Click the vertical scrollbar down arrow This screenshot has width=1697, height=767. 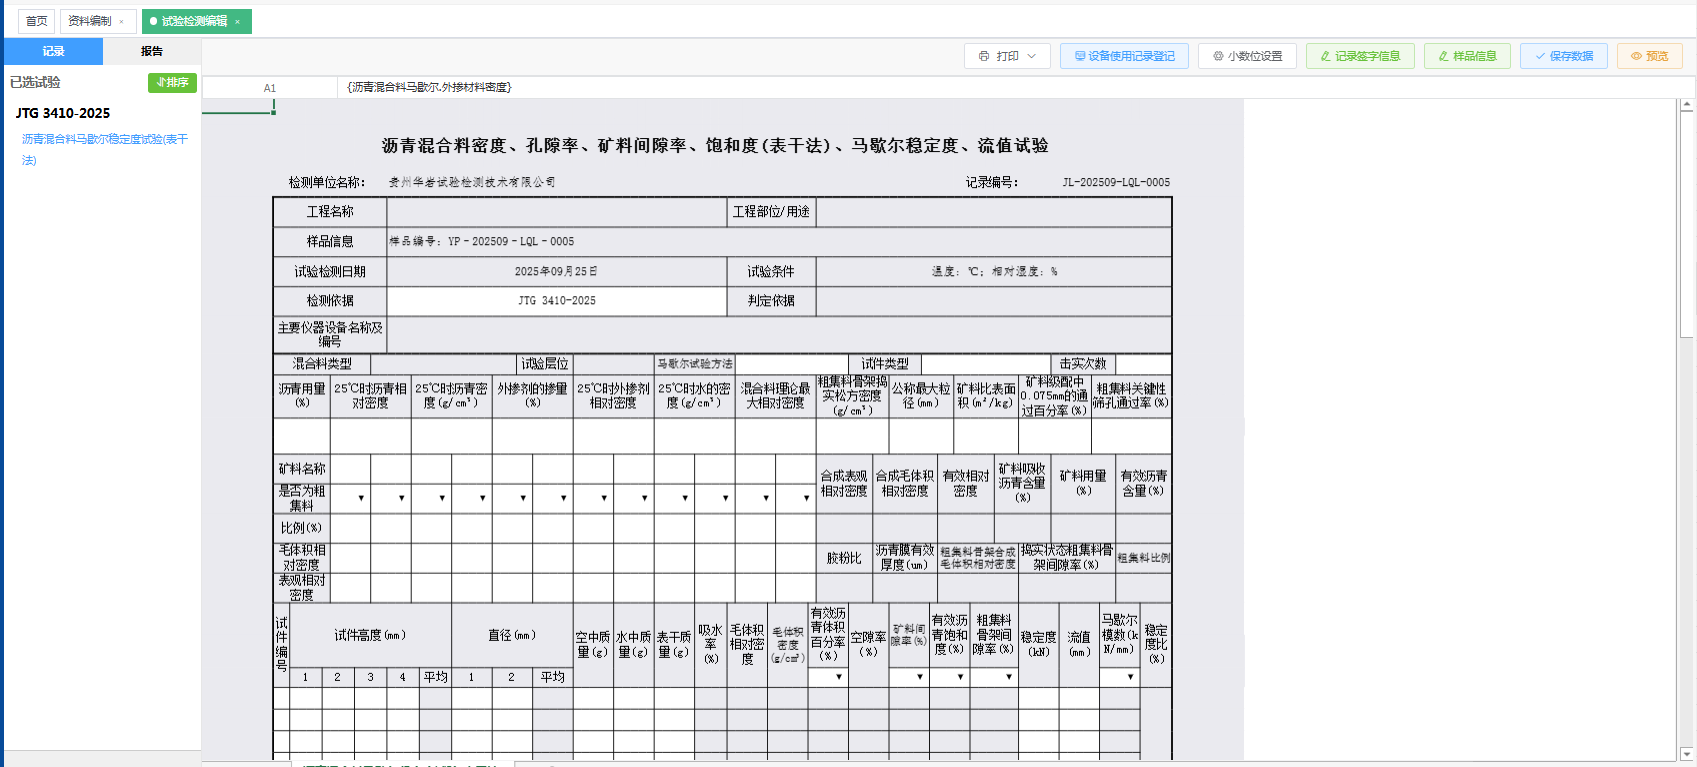1687,754
